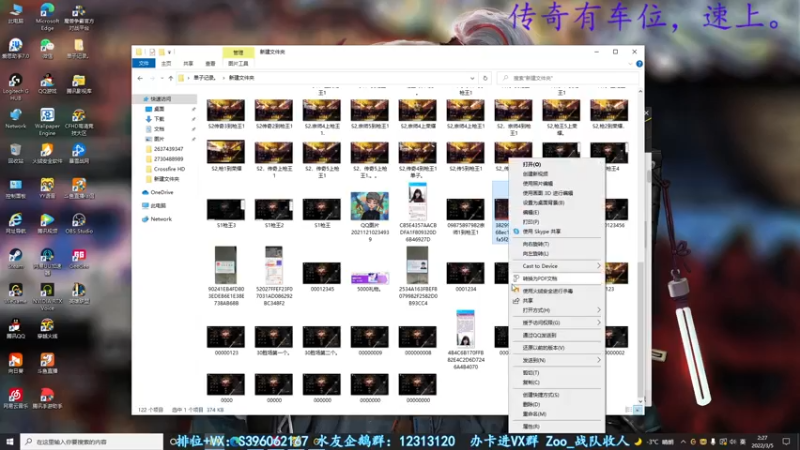The image size is (800, 450).
Task: Choose Send via QQ (通过QQ发送到)
Action: [557, 335]
